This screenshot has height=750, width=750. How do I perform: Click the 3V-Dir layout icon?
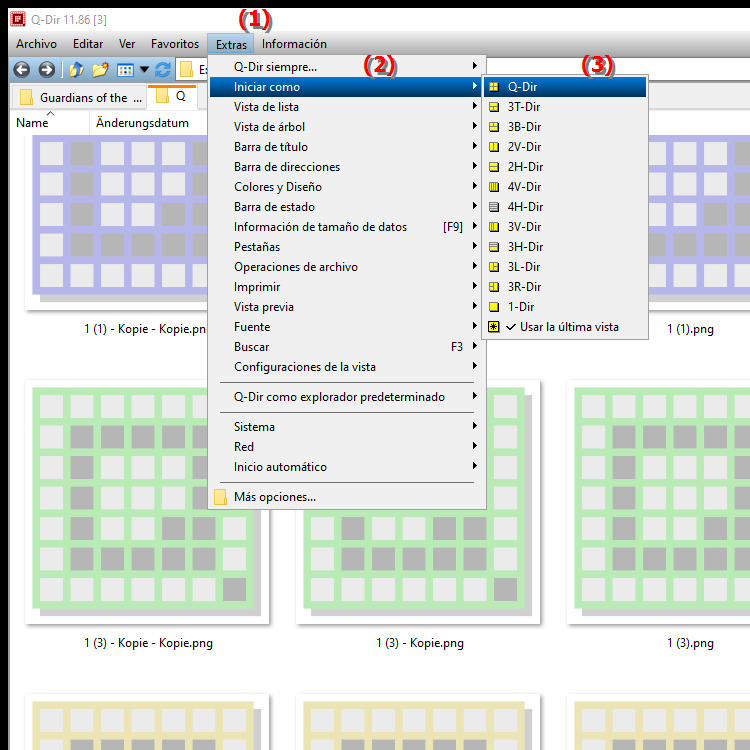tap(494, 227)
